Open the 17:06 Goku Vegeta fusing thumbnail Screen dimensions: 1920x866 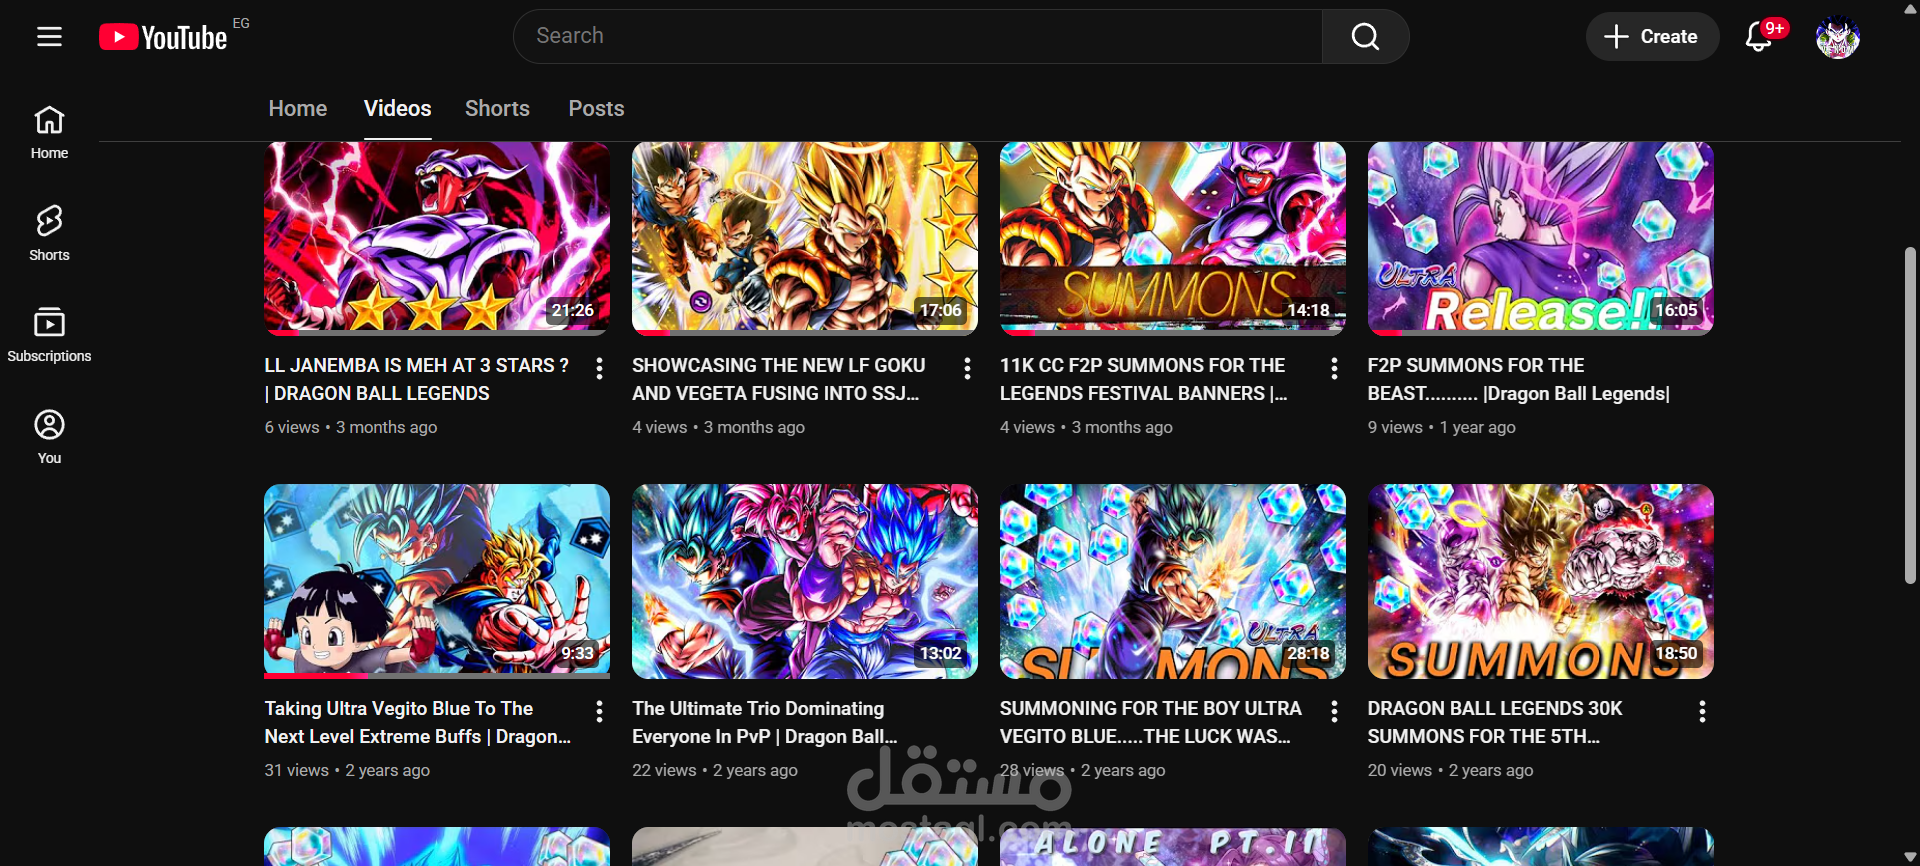click(x=805, y=238)
